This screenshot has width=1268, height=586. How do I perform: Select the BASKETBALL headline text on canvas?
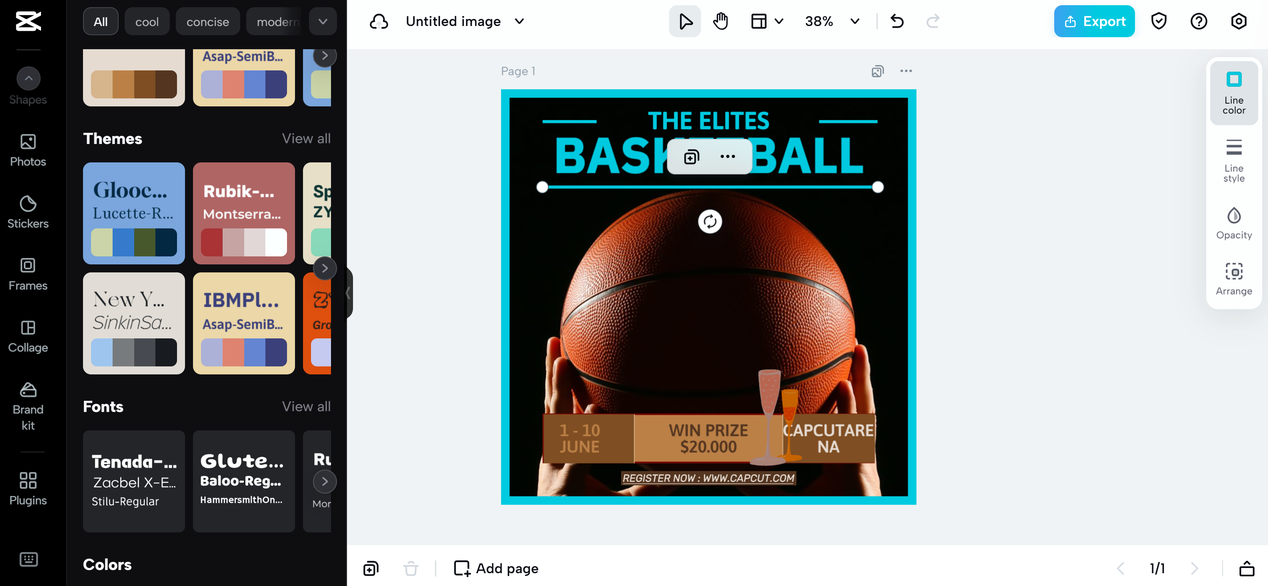point(709,156)
